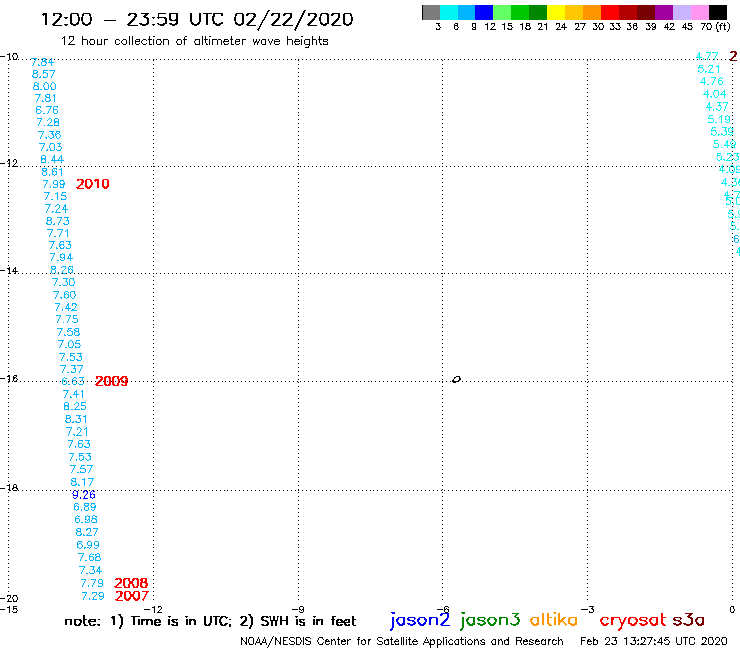Select the 7.79 value beside 2008
Screen dimensions: 740x650
pyautogui.click(x=92, y=583)
